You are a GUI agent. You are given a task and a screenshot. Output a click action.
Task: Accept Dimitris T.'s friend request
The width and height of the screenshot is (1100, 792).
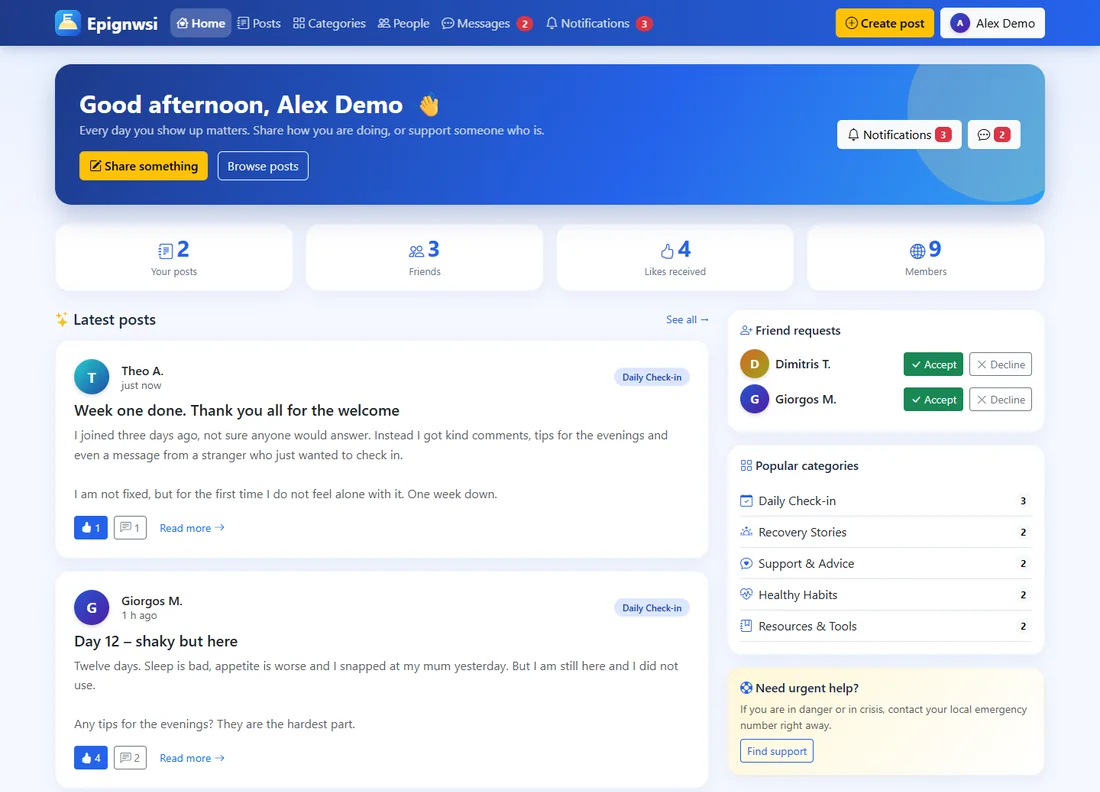[x=933, y=364]
